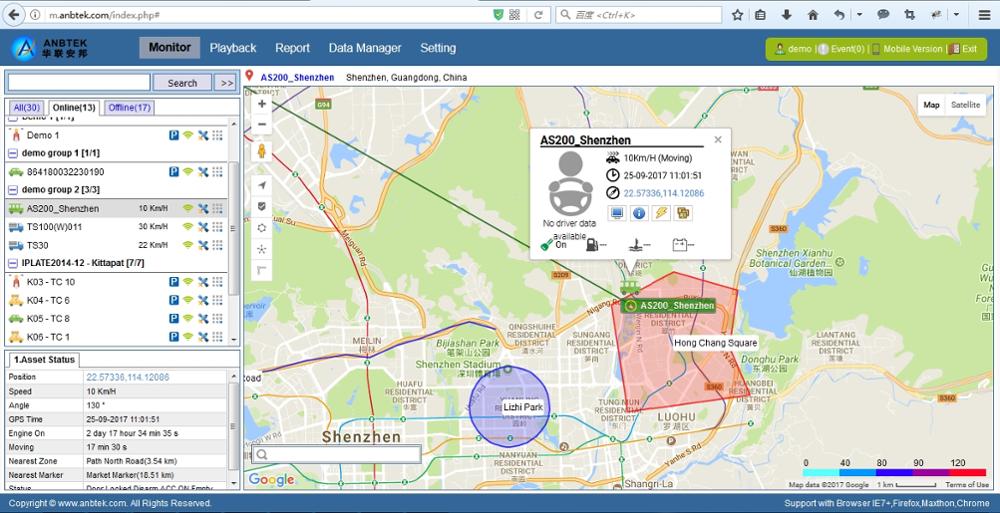Screen dimensions: 1000x513
Task: Click the Search button
Action: (x=182, y=83)
